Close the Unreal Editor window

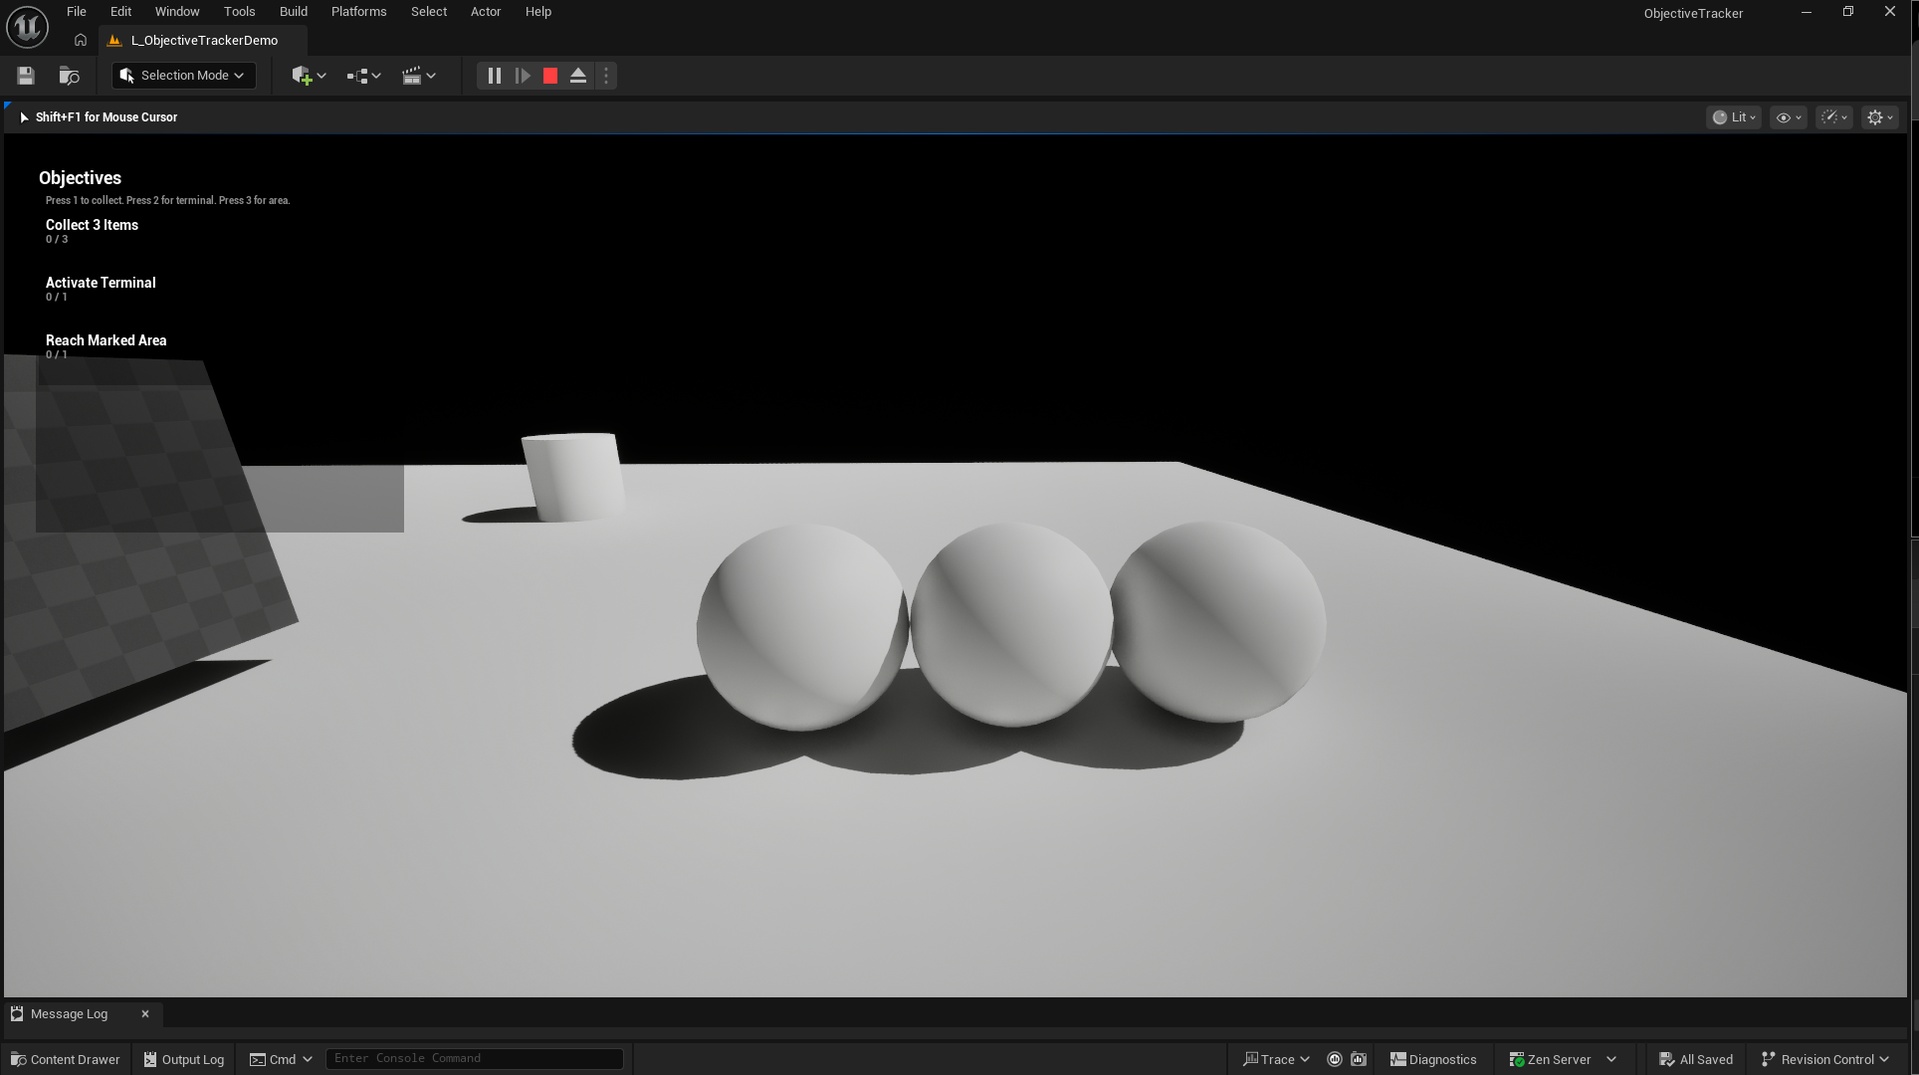coord(1889,12)
